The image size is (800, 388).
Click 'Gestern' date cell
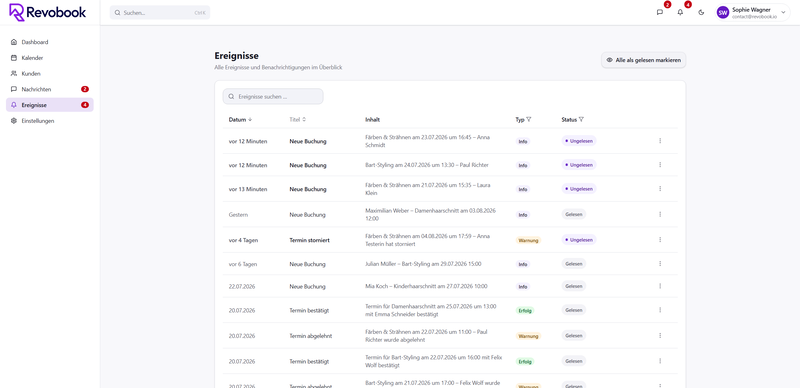238,214
